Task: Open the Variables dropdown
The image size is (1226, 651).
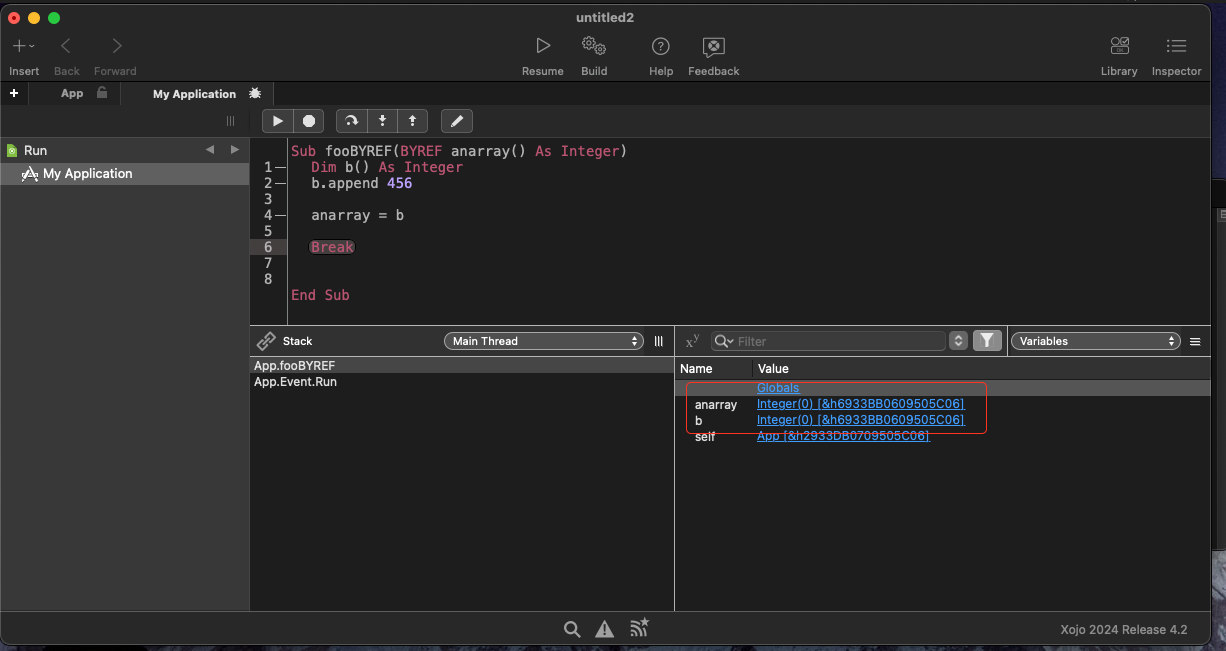Action: click(x=1096, y=341)
